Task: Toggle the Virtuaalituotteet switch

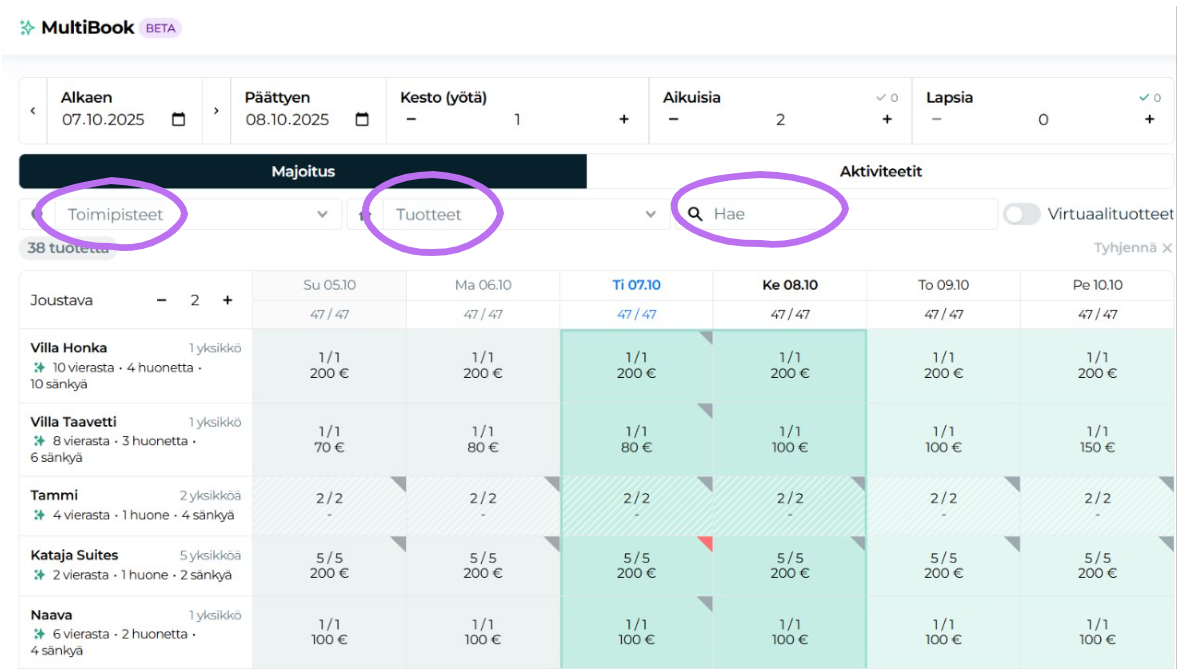Action: click(x=1022, y=214)
